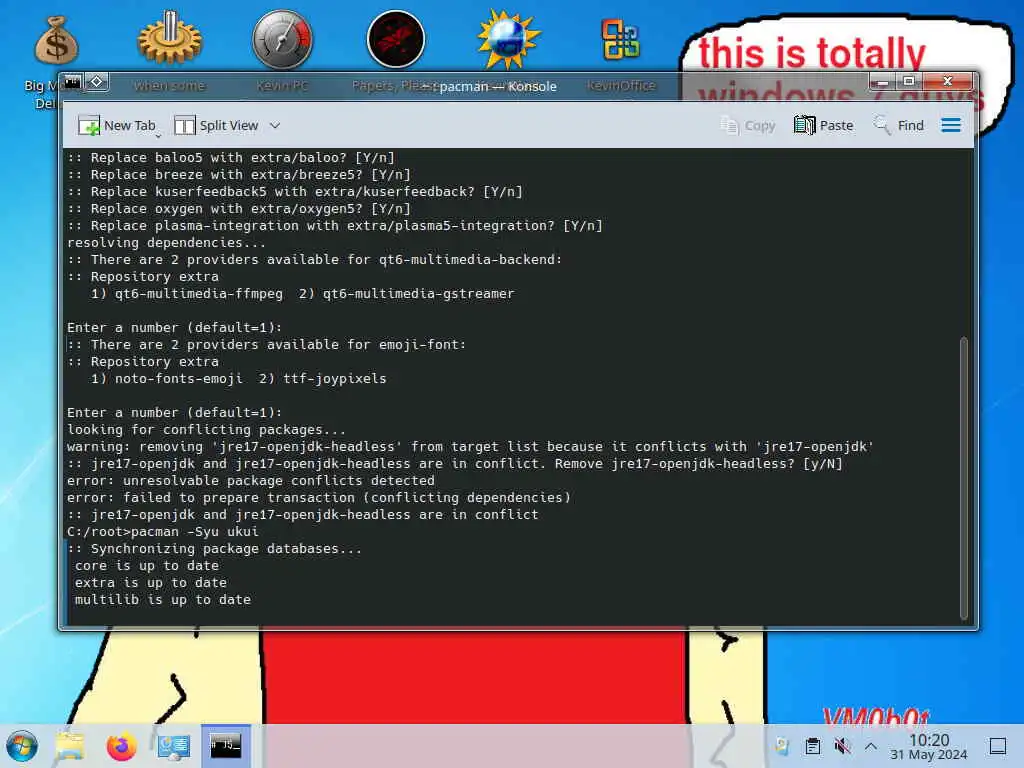
Task: Minimize the Konsole window
Action: (x=882, y=82)
